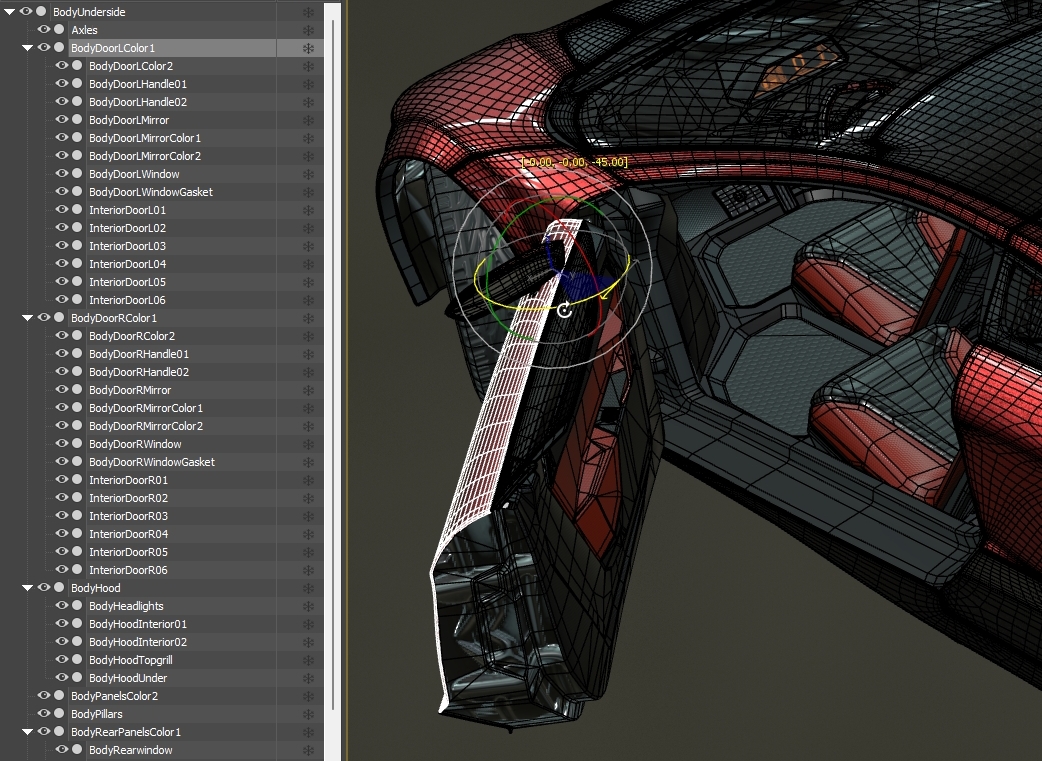
Task: Select InteriorDoorR03 in the list
Action: (x=128, y=516)
